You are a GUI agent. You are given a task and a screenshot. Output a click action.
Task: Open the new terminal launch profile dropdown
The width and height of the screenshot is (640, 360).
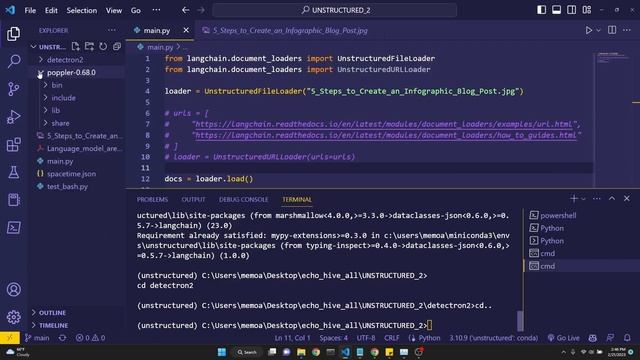tap(583, 199)
